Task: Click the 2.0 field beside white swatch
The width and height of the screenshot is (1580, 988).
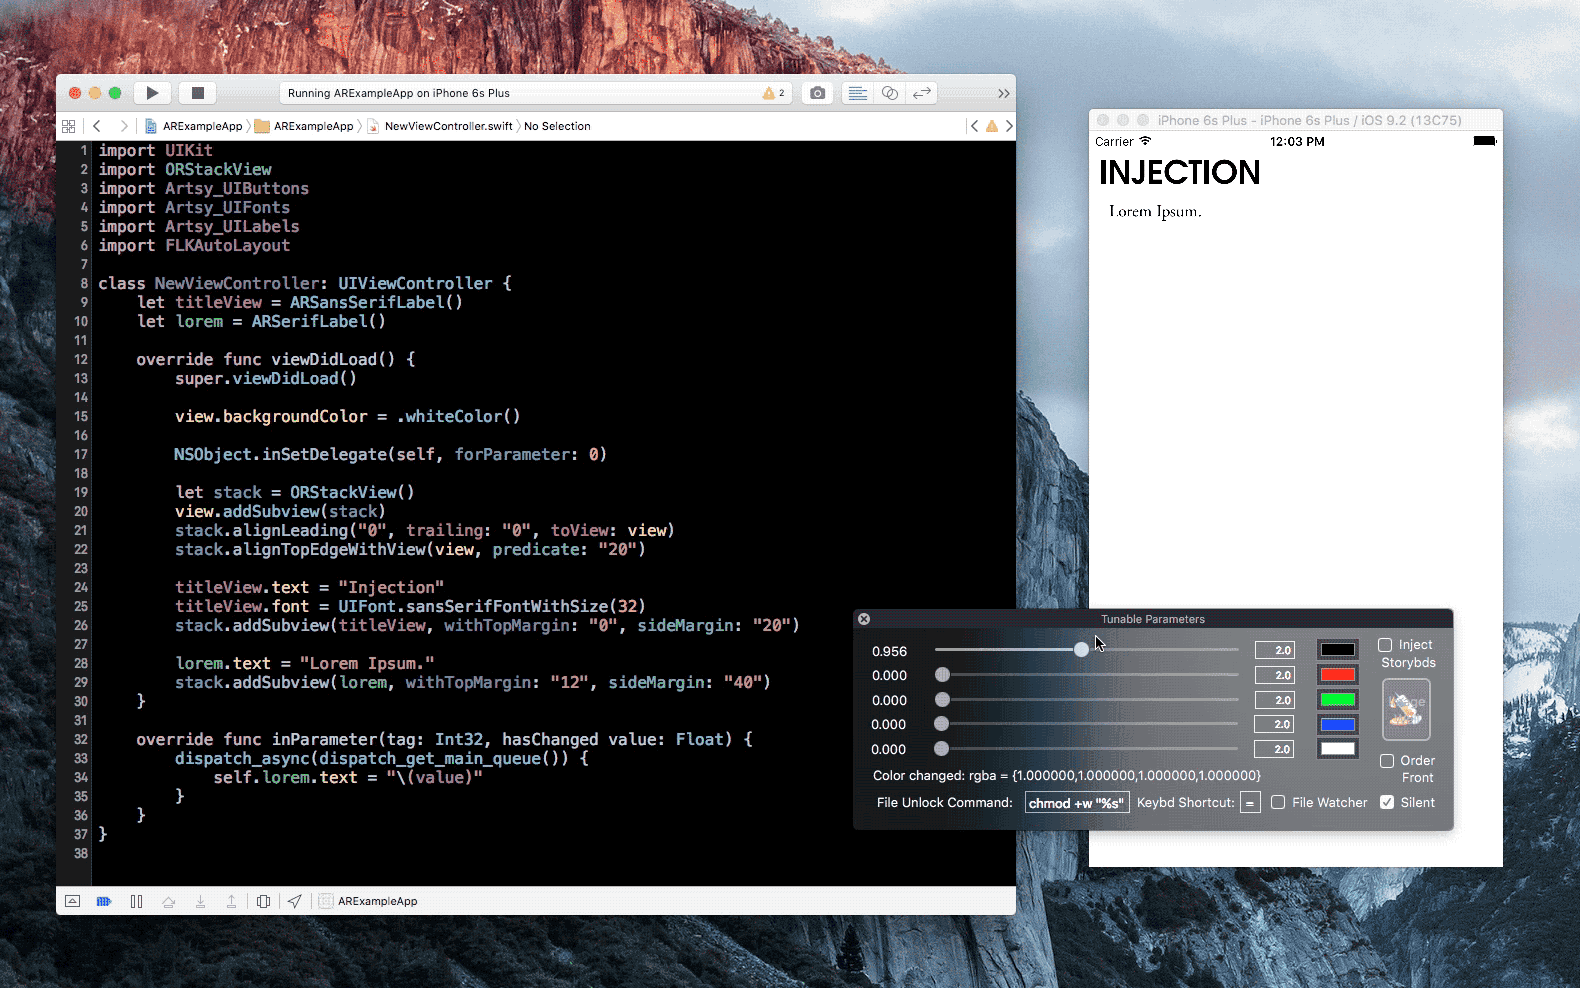Action: [x=1275, y=749]
